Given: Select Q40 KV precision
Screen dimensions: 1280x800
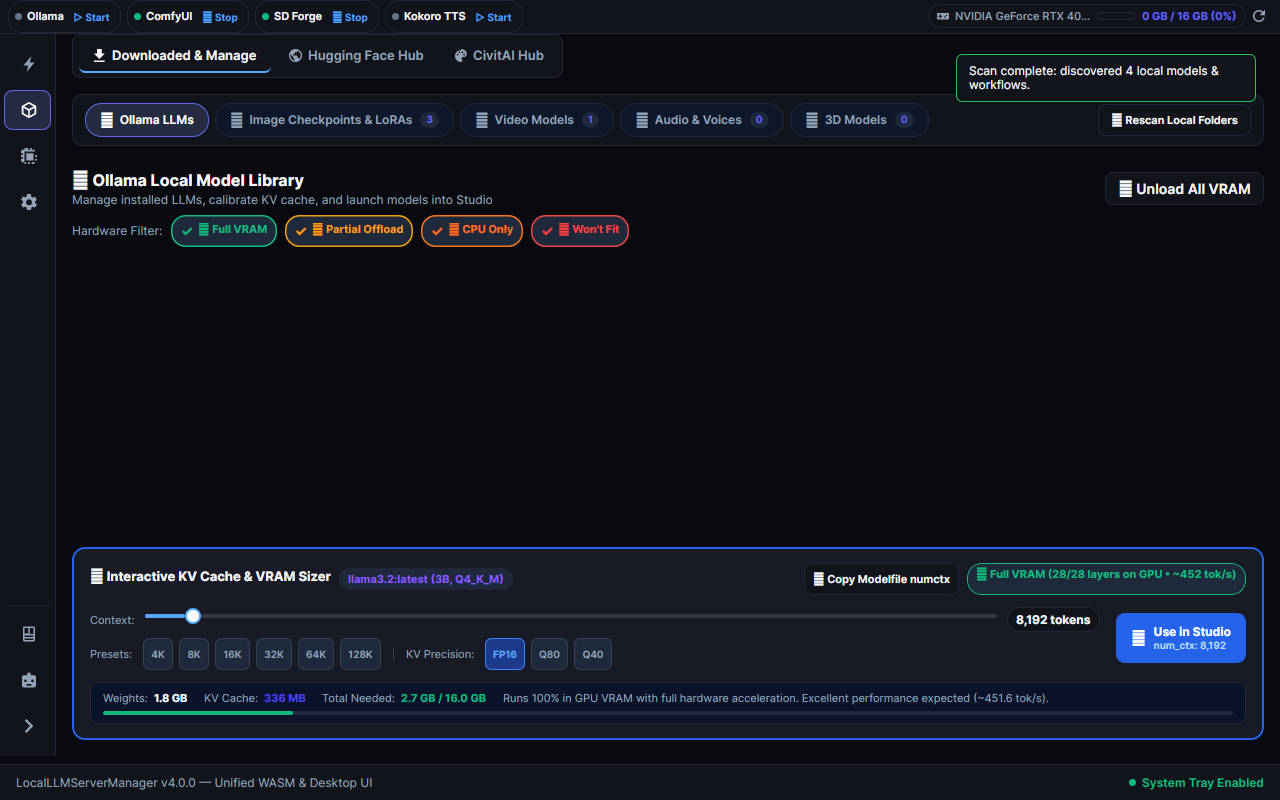Looking at the screenshot, I should (x=593, y=654).
